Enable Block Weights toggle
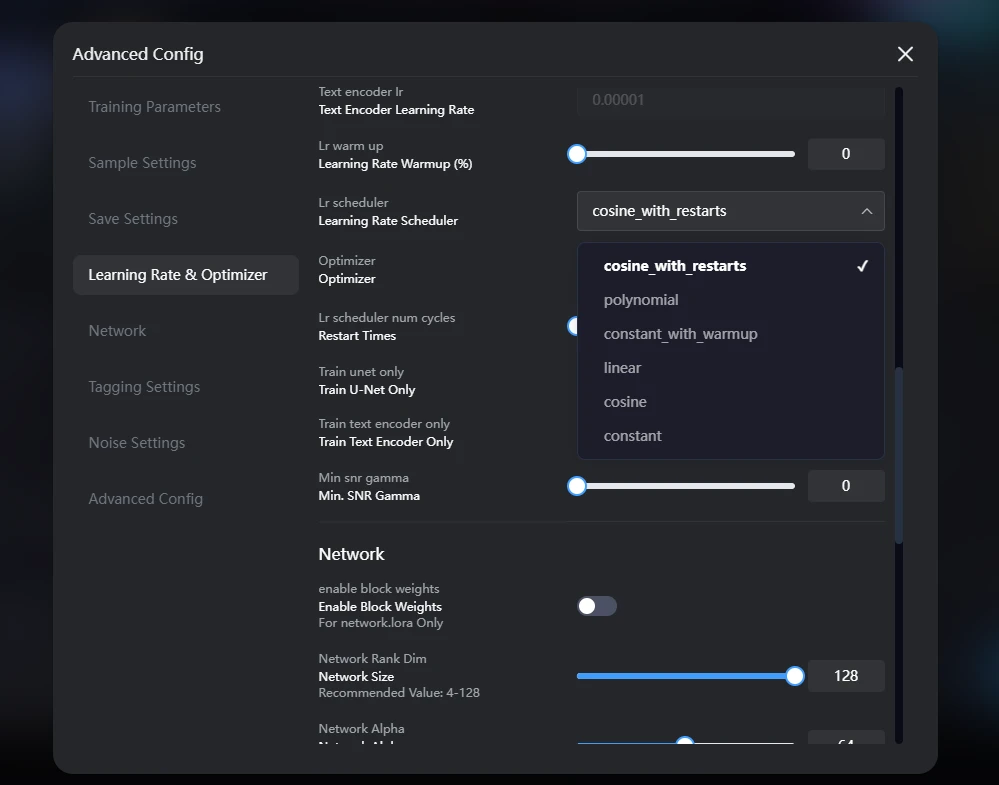Viewport: 999px width, 785px height. (x=597, y=606)
